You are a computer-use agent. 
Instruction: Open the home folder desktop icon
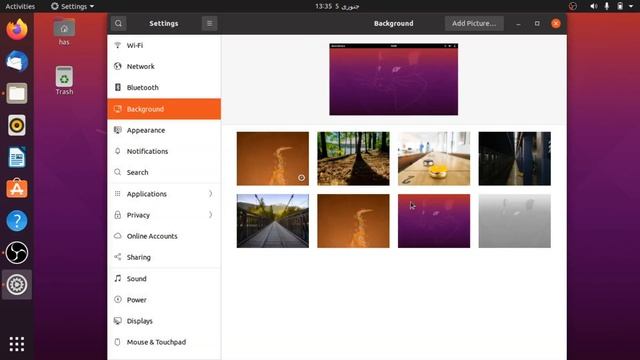[x=64, y=31]
